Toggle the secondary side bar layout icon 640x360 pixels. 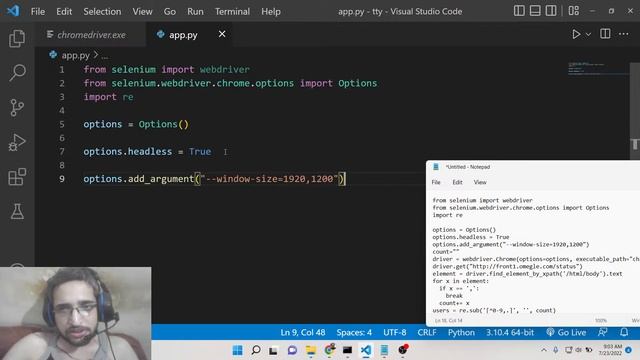[x=551, y=11]
